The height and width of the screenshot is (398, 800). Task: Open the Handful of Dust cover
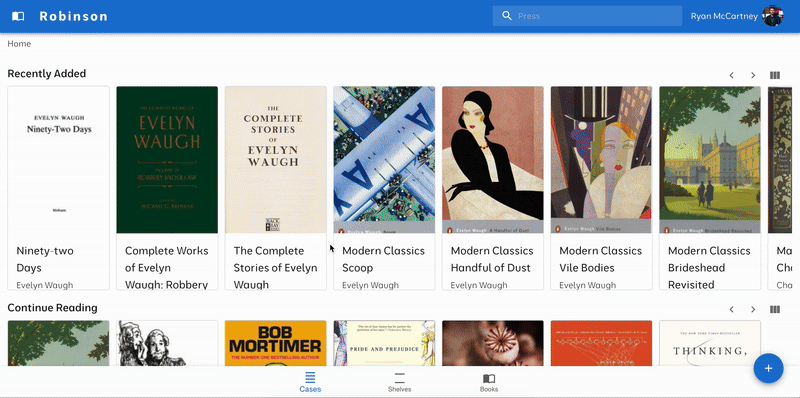[493, 160]
